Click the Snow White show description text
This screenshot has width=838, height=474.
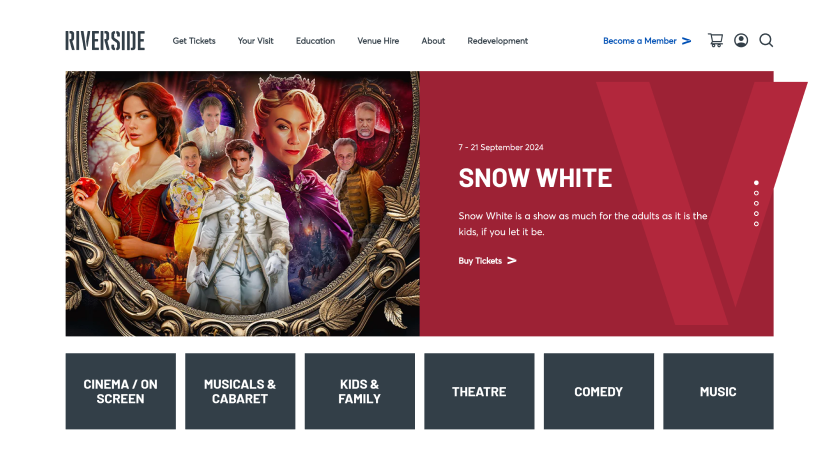[583, 224]
